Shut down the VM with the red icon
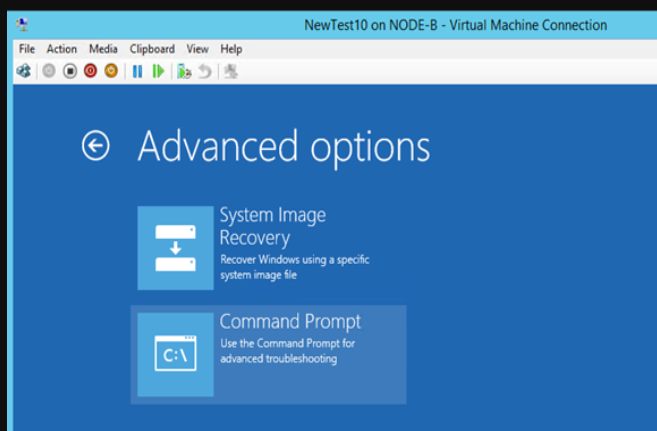Viewport: 657px width, 431px height. [91, 71]
